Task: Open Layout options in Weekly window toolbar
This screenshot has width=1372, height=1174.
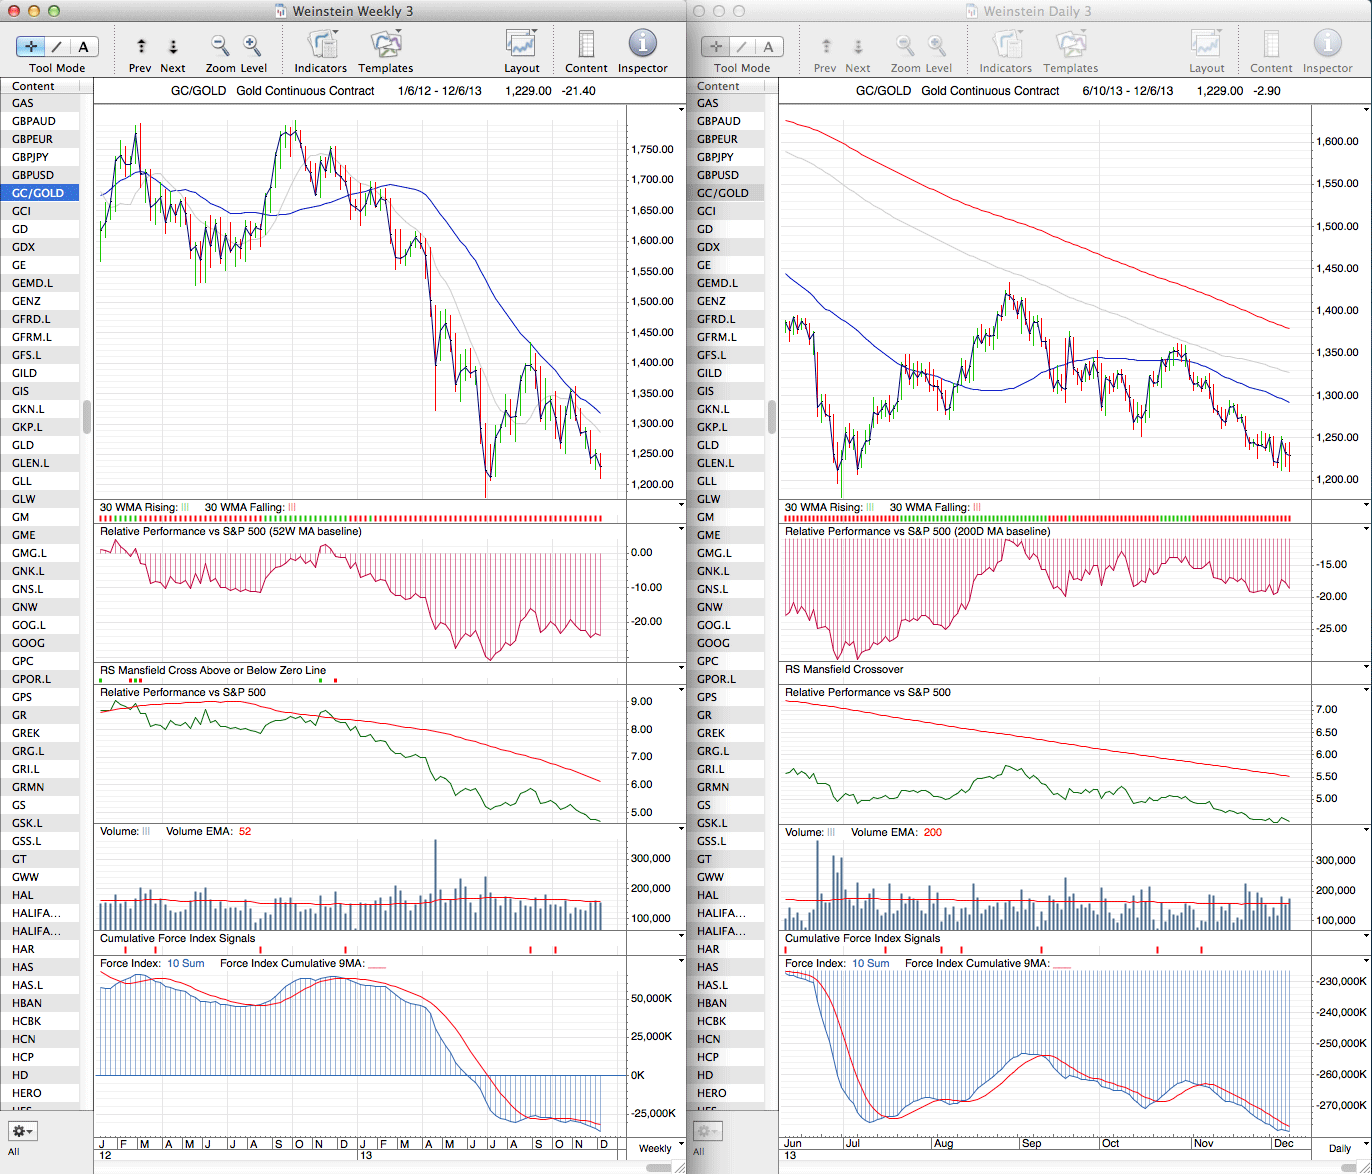Action: (521, 46)
